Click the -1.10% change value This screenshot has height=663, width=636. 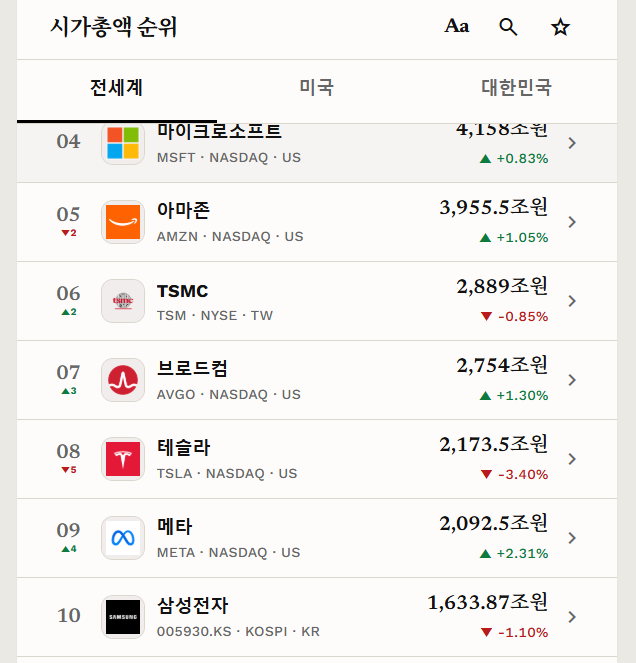click(523, 633)
